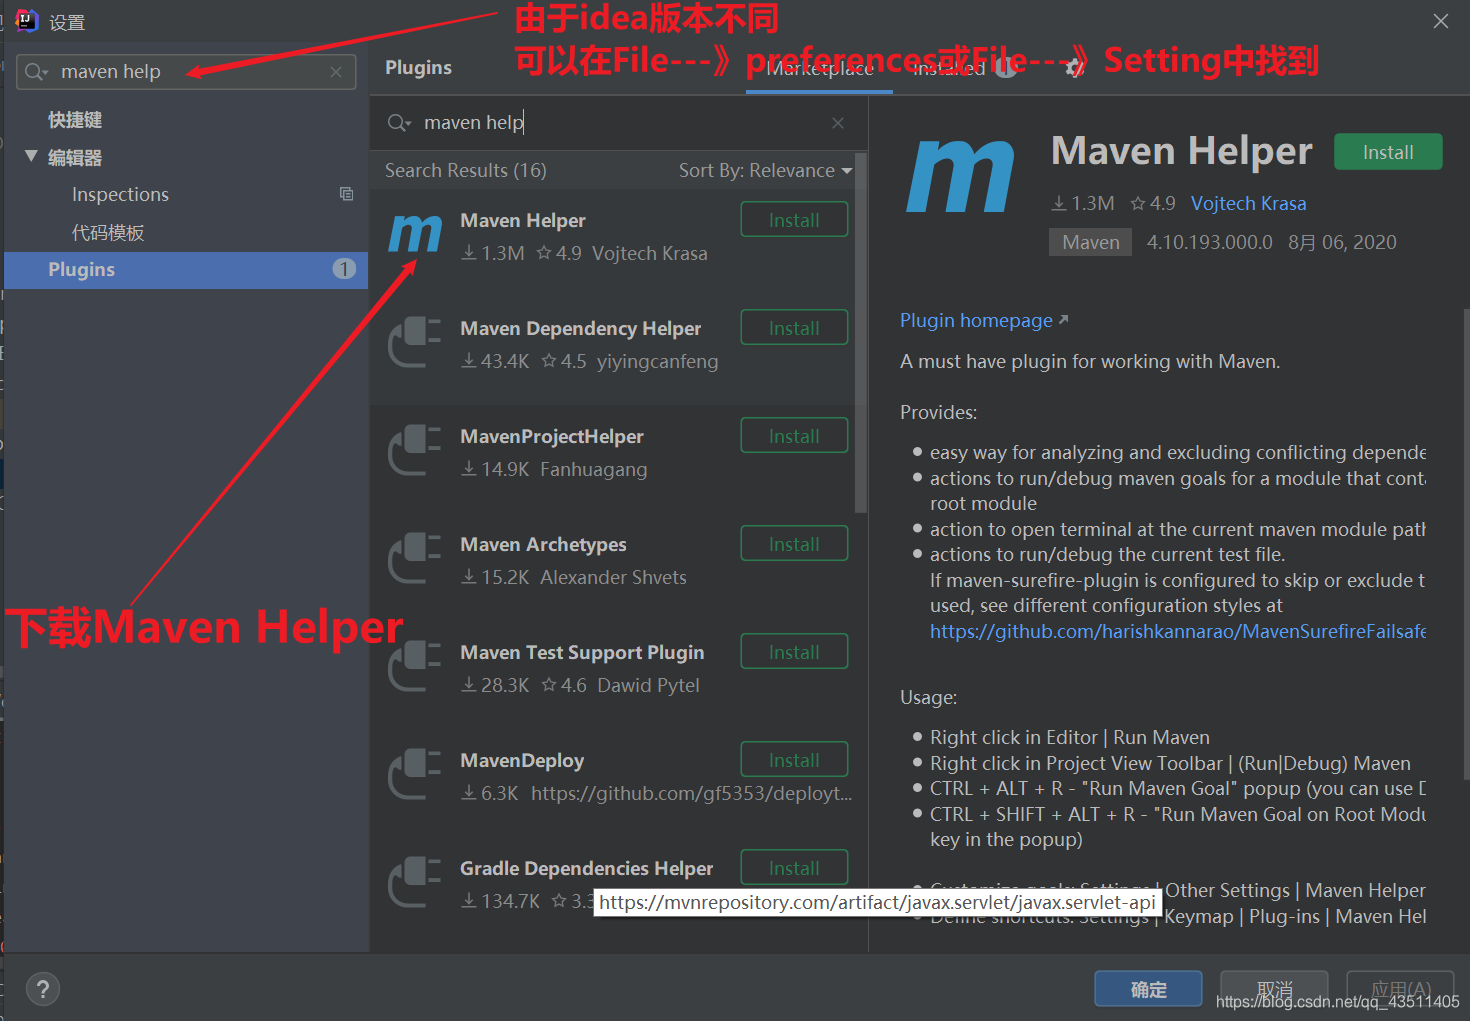This screenshot has height=1021, width=1470.
Task: Click the Maven tag in plugin details
Action: click(x=1090, y=243)
